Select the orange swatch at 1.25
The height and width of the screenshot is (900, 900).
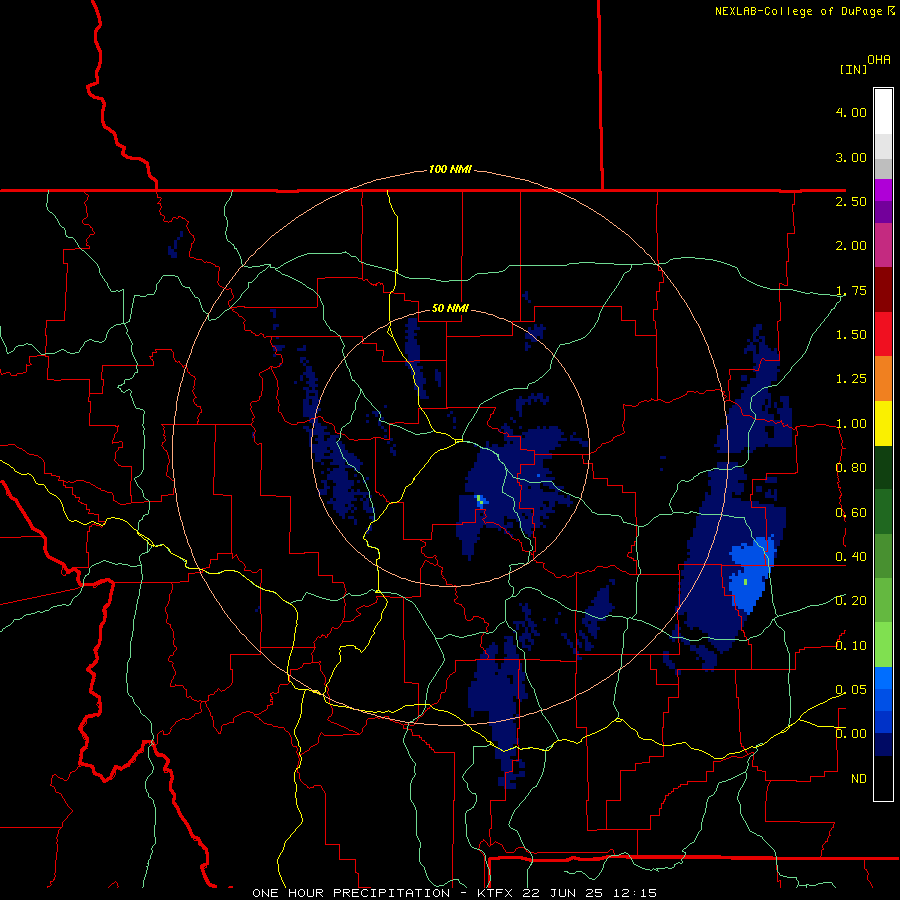click(883, 378)
